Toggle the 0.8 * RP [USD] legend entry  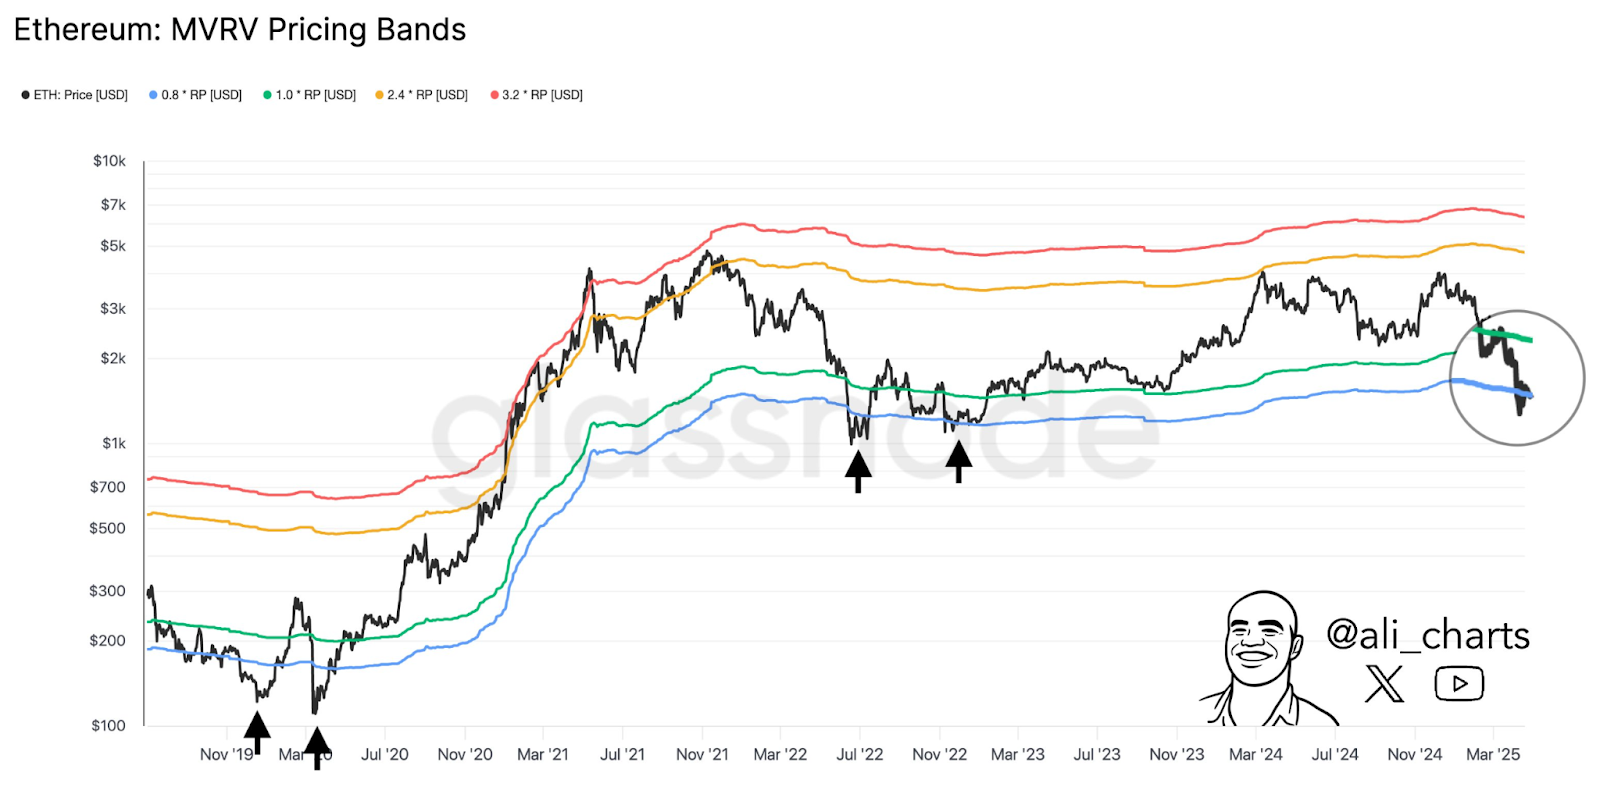[x=196, y=95]
